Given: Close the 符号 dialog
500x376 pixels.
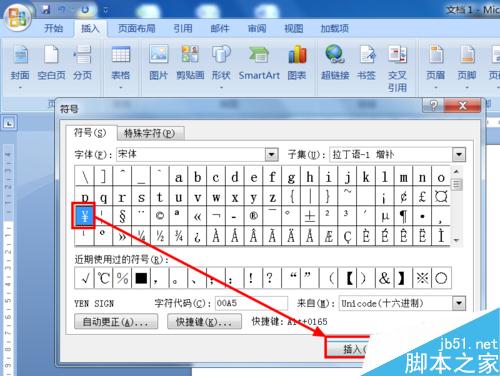Looking at the screenshot, I should click(463, 106).
